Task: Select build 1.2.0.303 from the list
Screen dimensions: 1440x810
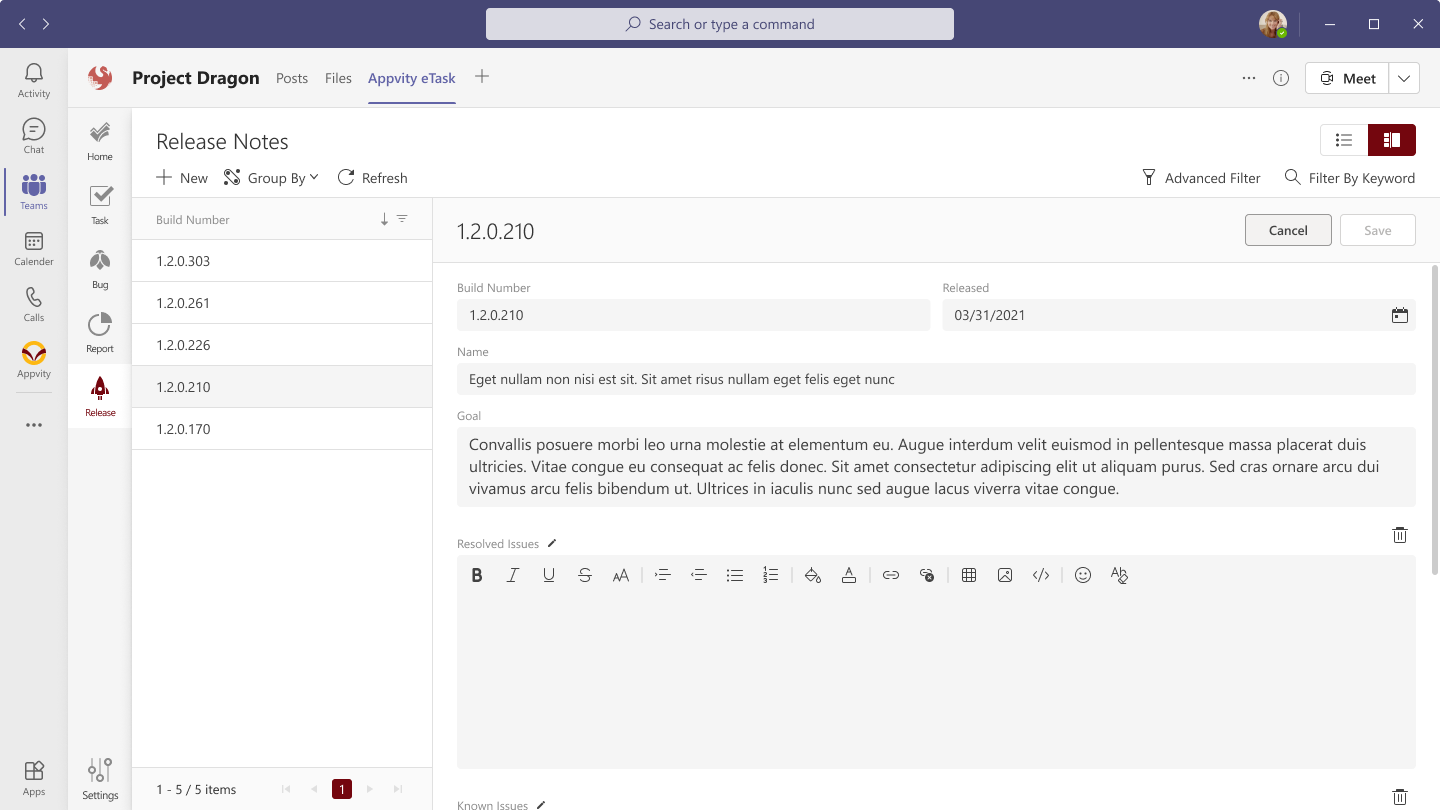Action: pos(183,261)
